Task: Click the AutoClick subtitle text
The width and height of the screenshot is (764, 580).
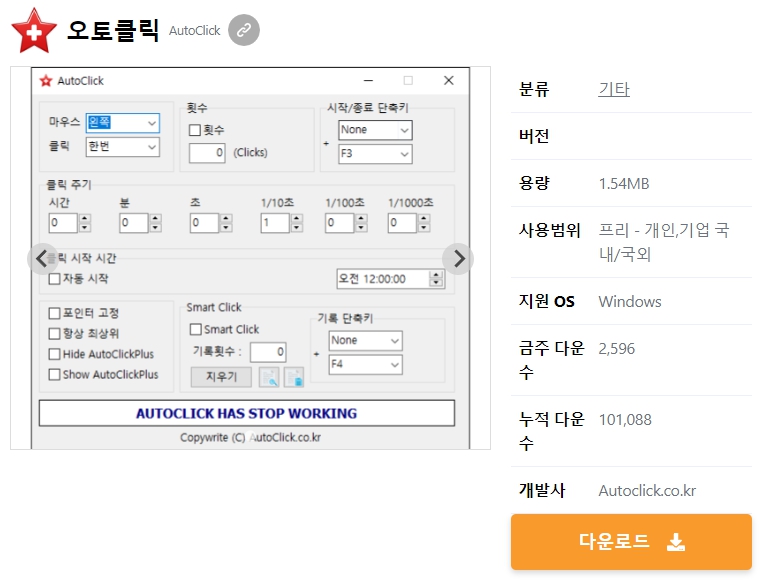Action: tap(194, 31)
